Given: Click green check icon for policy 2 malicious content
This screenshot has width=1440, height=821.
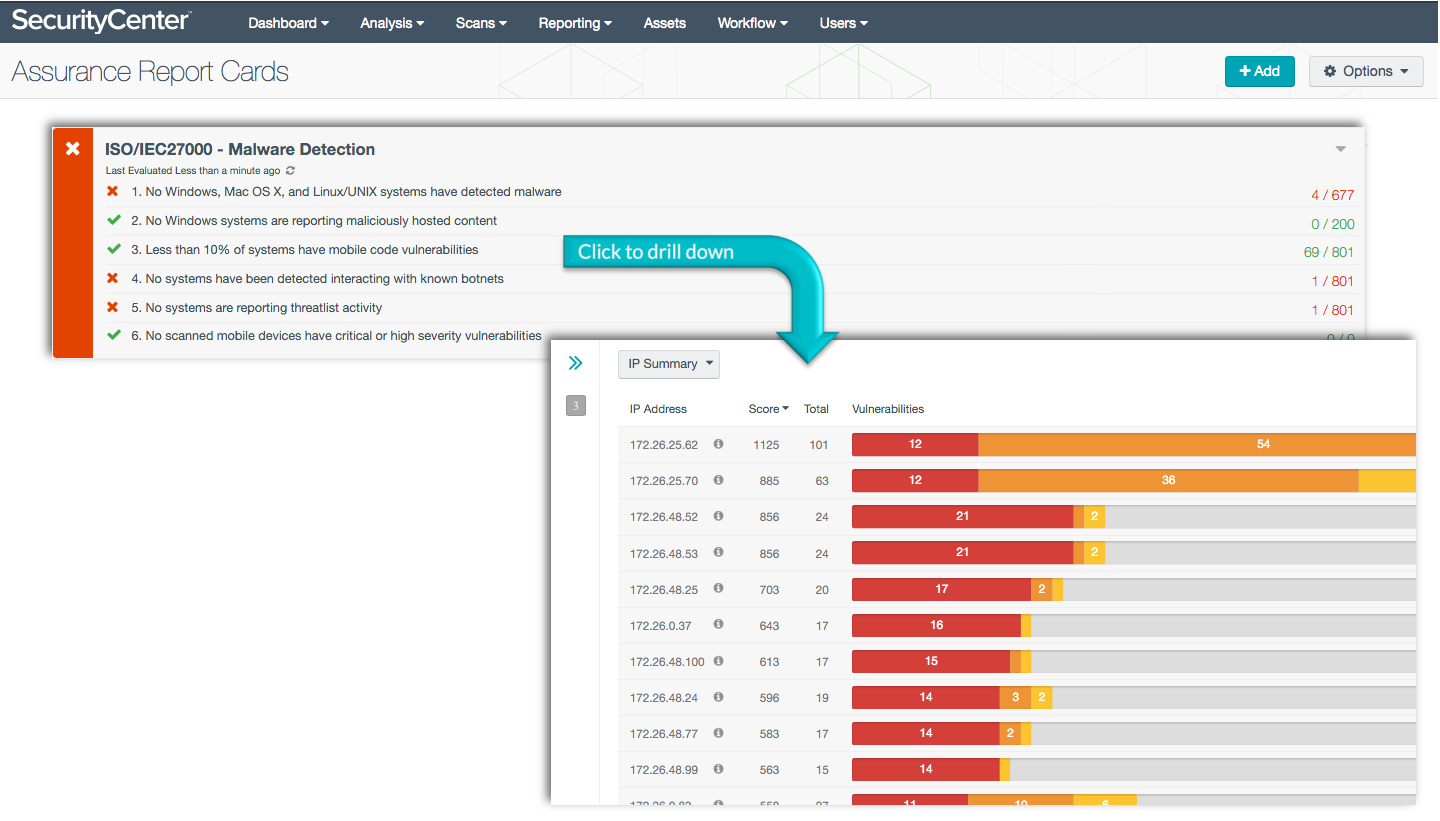Looking at the screenshot, I should [113, 220].
